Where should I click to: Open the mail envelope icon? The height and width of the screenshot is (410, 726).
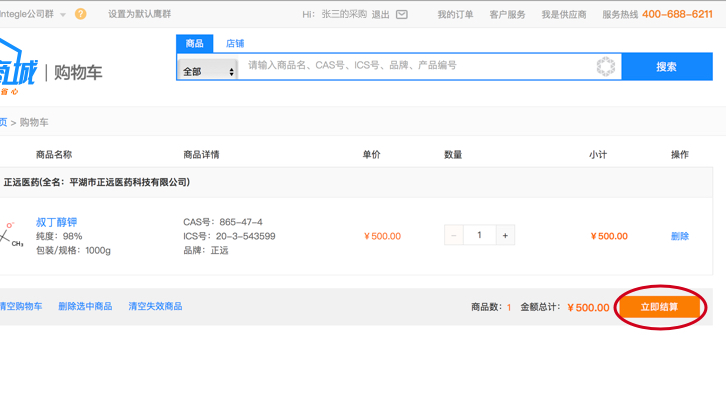click(402, 14)
